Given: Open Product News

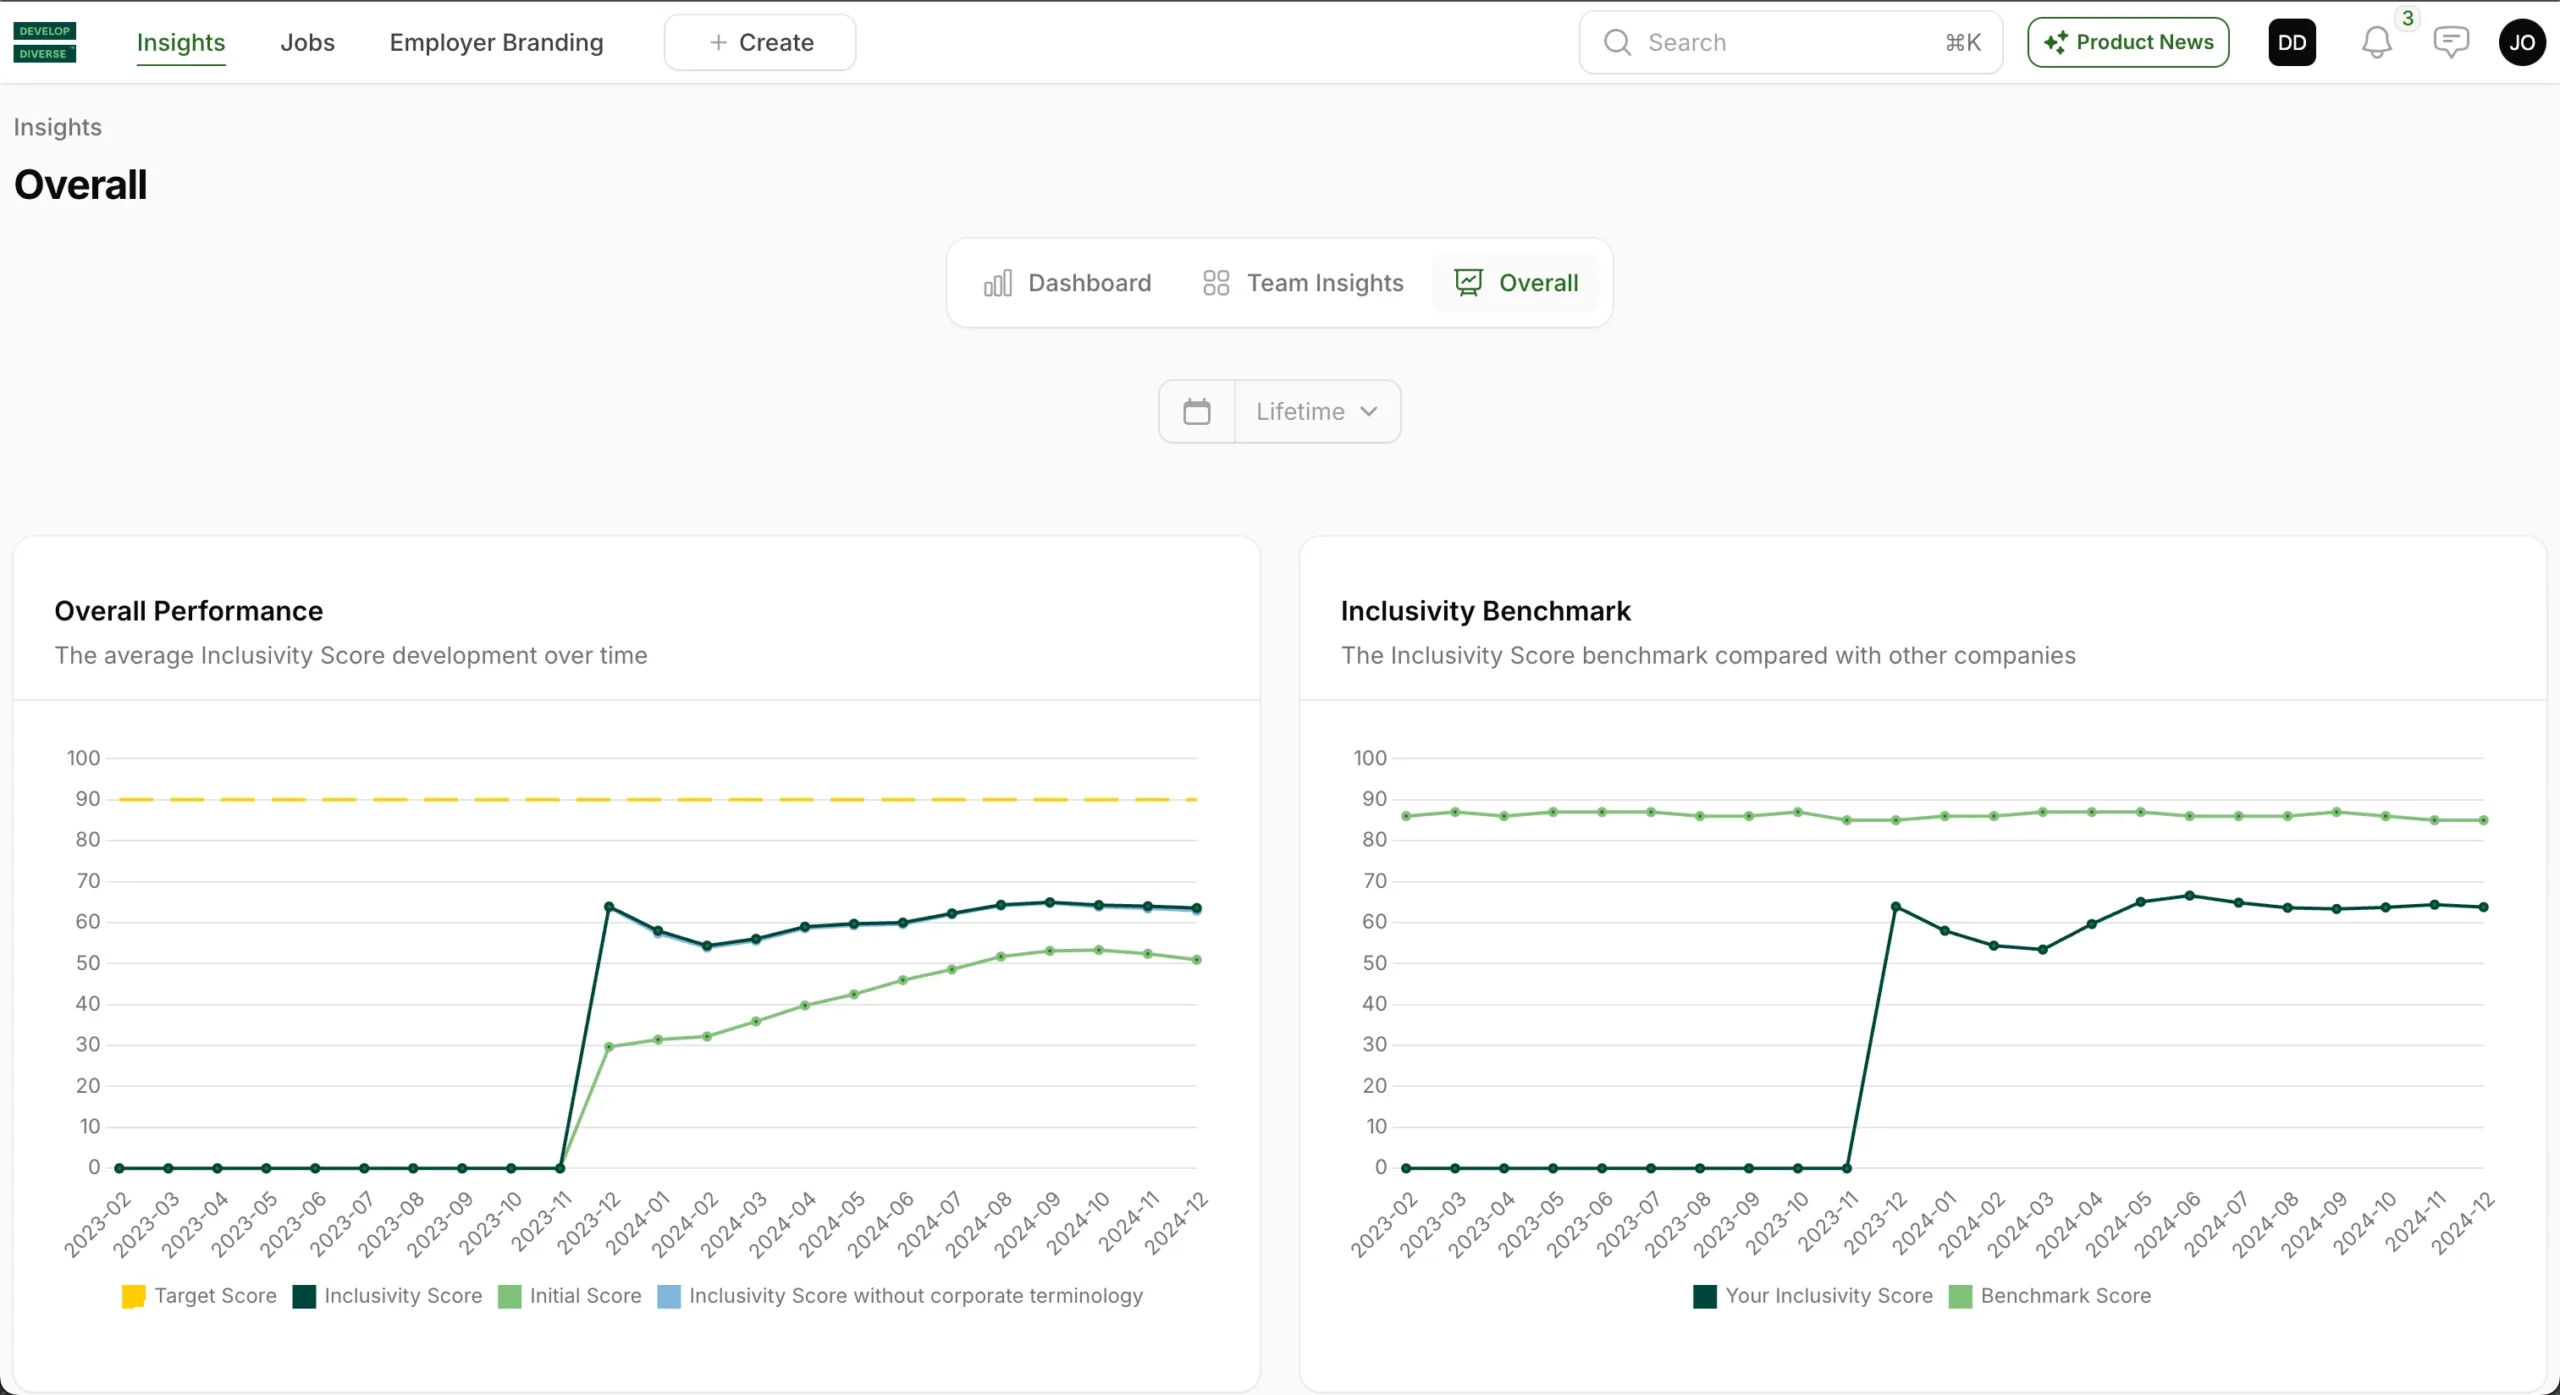Looking at the screenshot, I should [x=2128, y=42].
